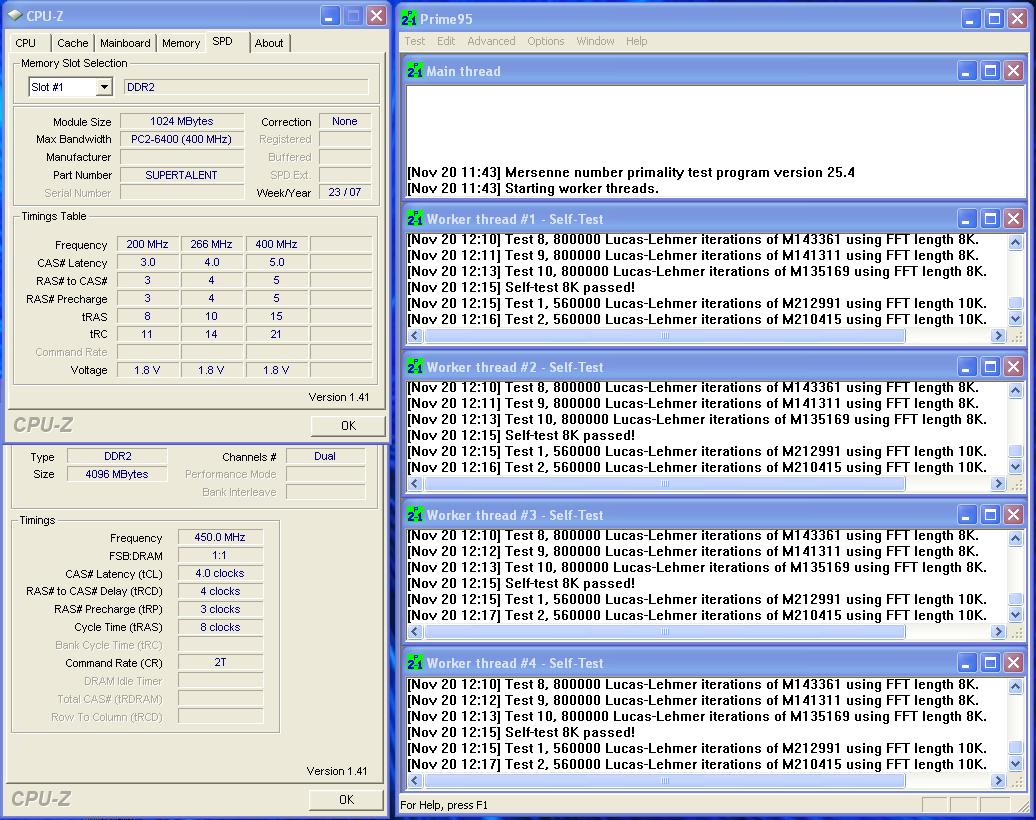1036x820 pixels.
Task: Click Worker thread #4 horizontal scrollbar thumb
Action: click(x=664, y=781)
